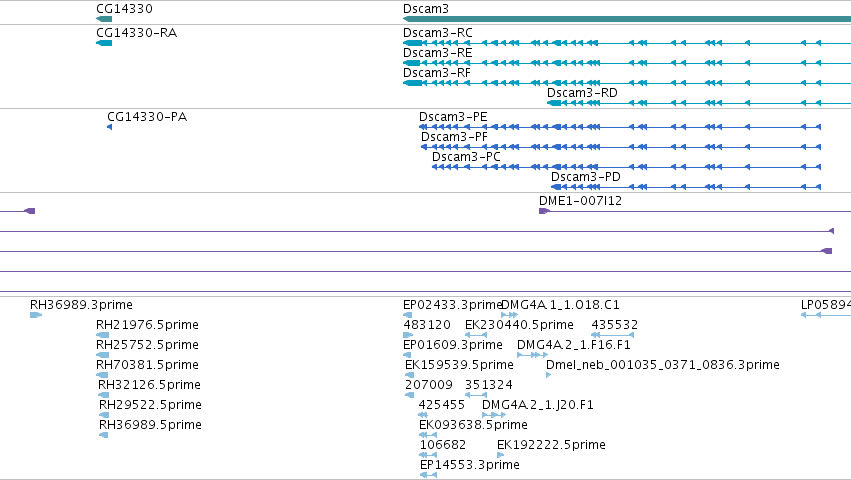Click the small CG14330-PA protein glyph

point(110,127)
